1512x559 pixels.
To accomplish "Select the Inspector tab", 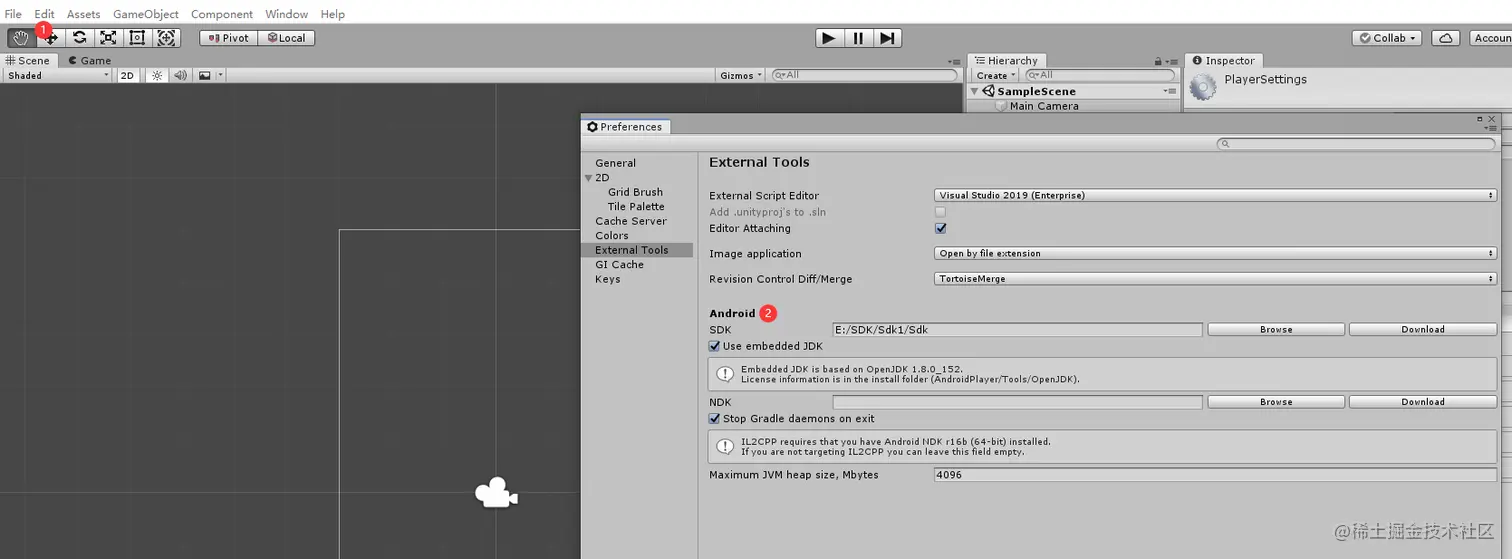I will [1224, 60].
